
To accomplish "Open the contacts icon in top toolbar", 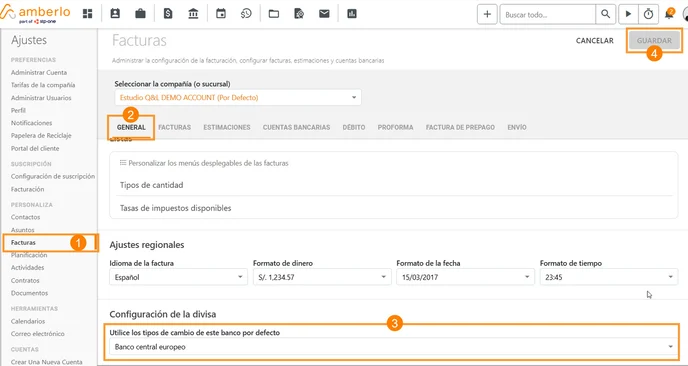I will [x=115, y=14].
